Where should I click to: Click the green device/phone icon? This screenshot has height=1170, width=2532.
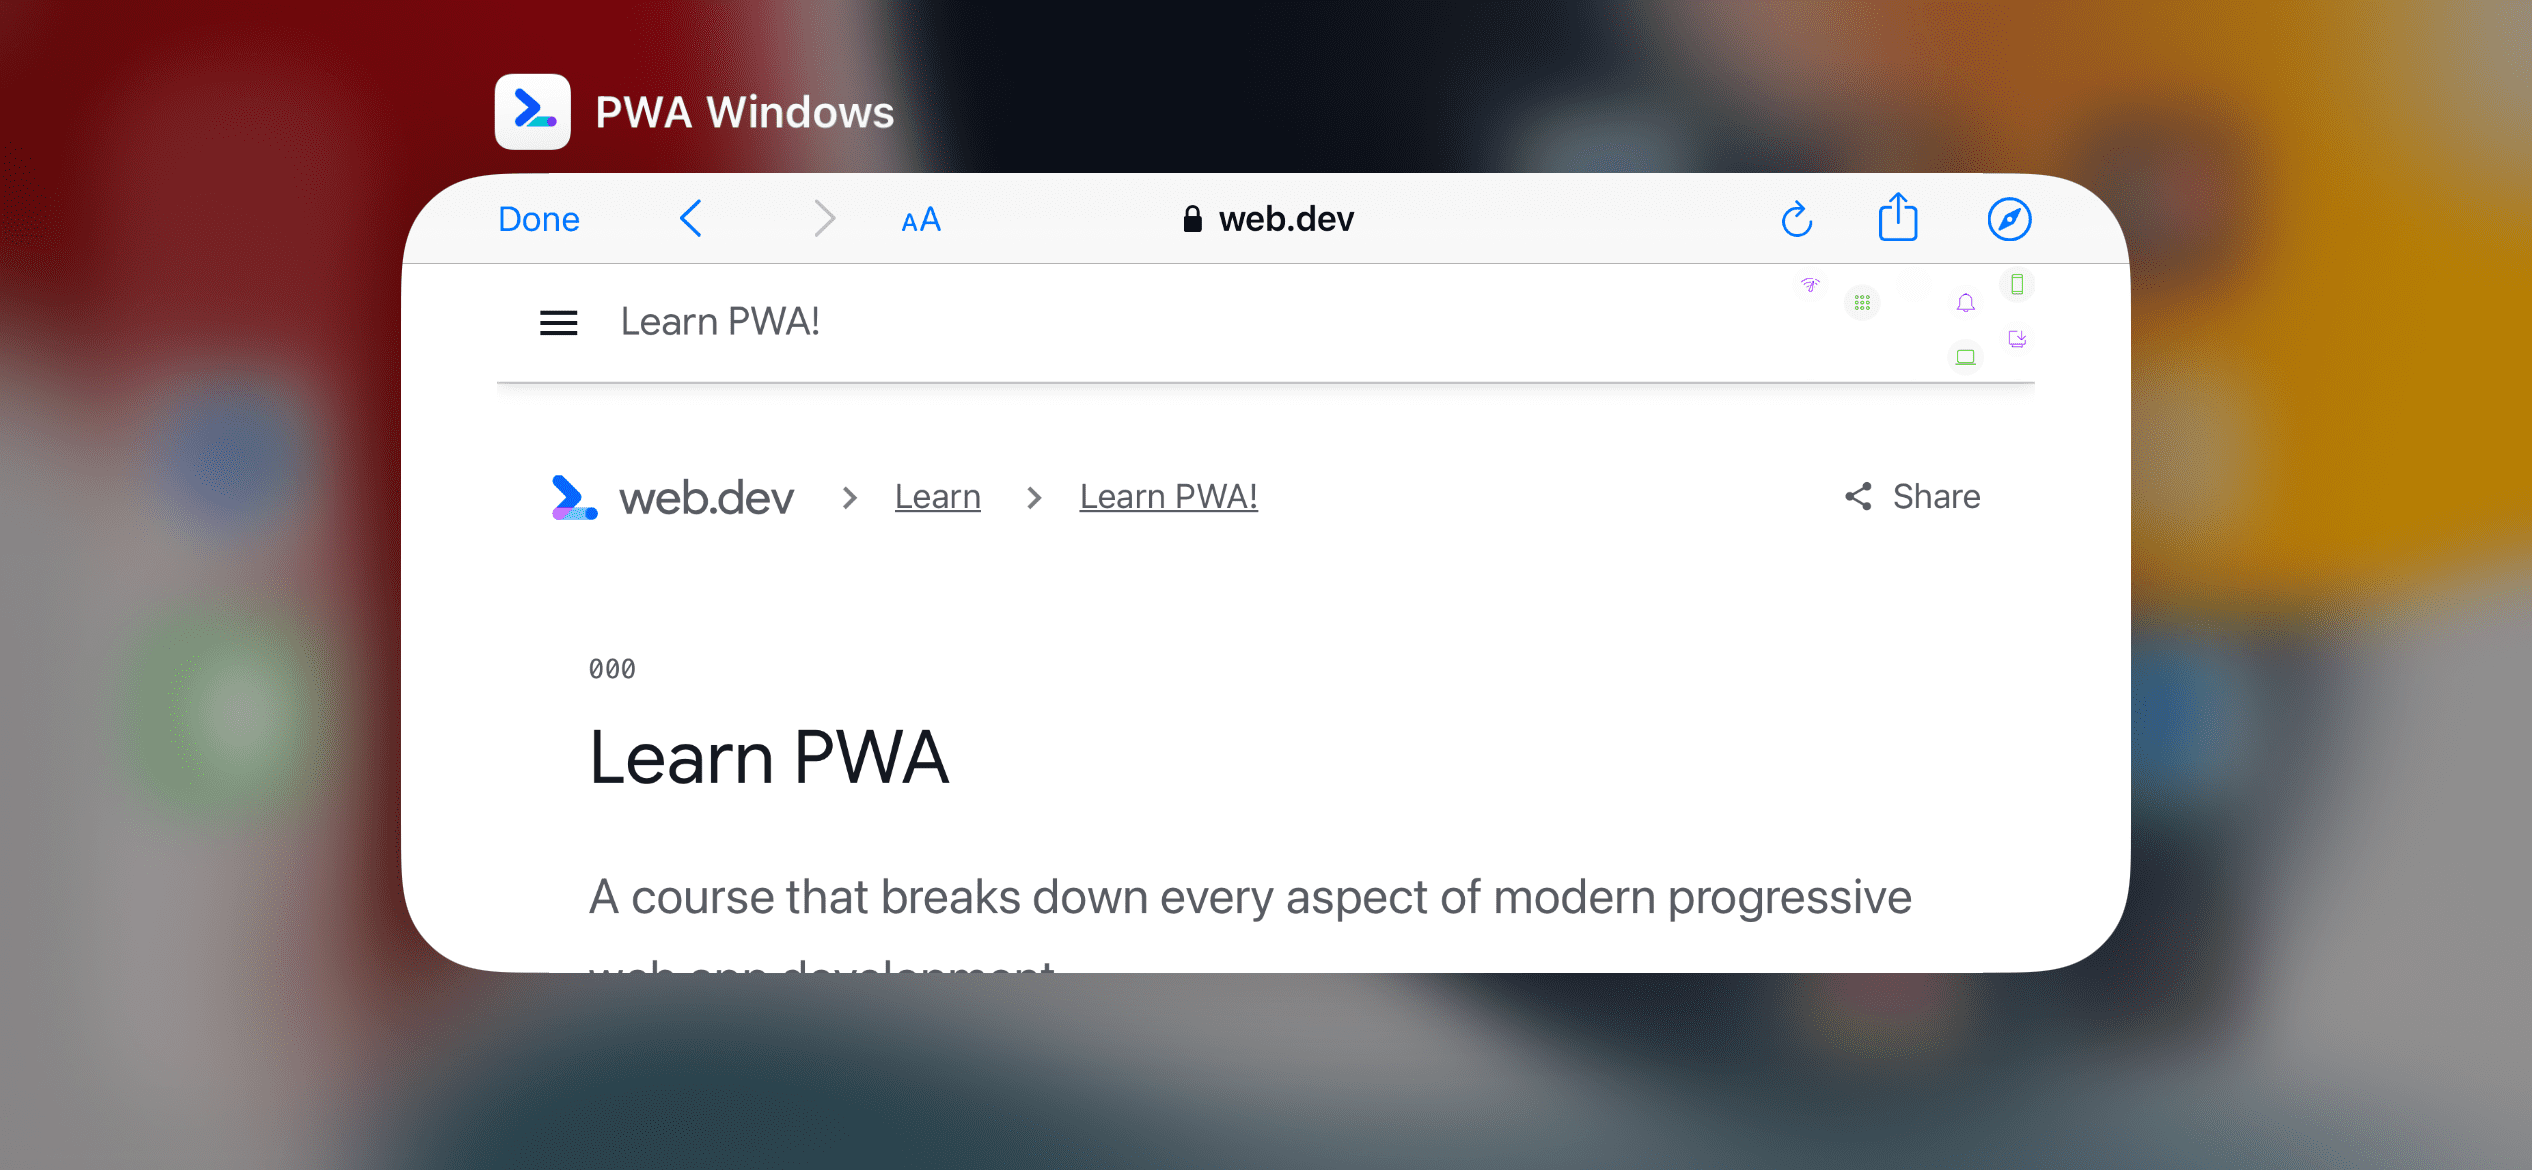(x=2017, y=284)
